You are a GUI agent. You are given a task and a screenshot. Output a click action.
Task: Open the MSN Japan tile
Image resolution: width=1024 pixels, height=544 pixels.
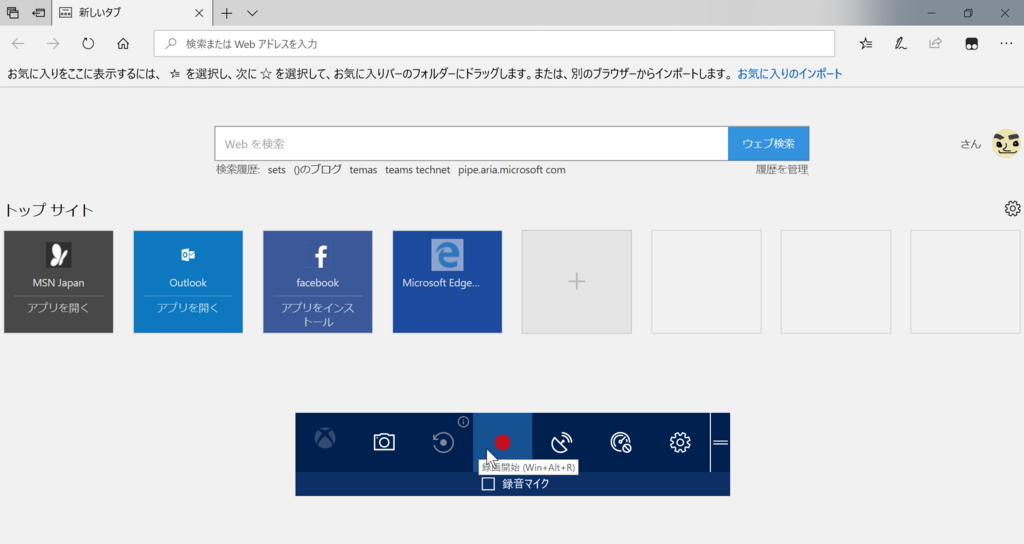pos(59,281)
